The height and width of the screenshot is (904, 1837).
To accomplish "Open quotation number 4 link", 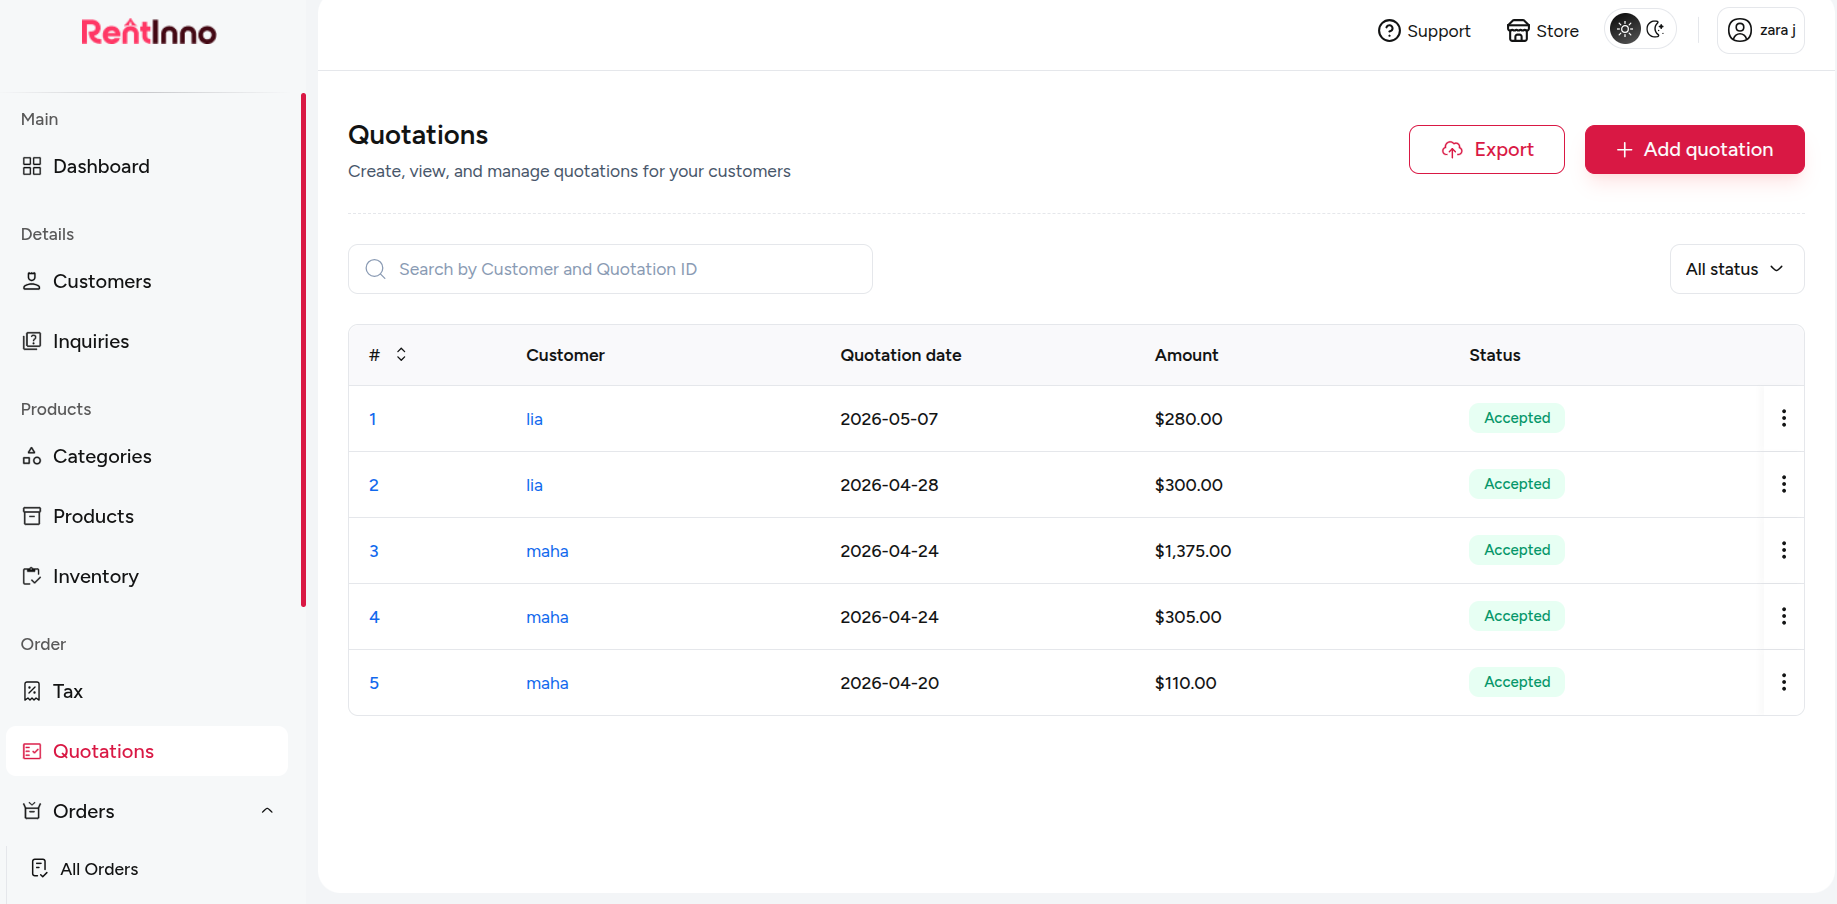I will pos(374,617).
